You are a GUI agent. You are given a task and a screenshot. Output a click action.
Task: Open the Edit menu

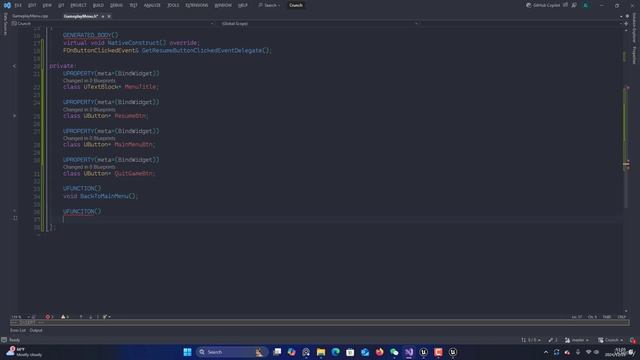[32, 5]
